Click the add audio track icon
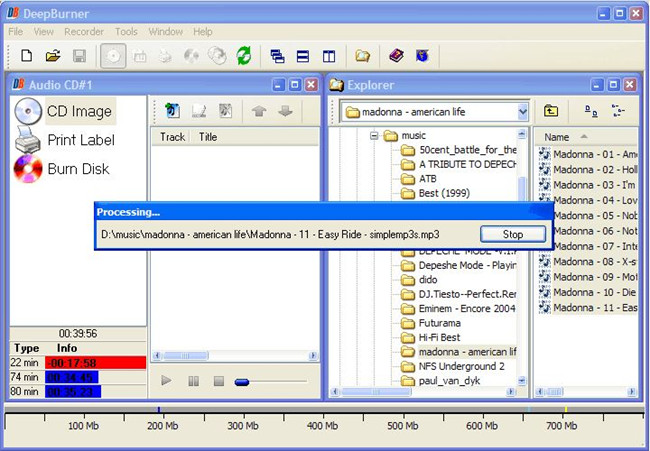 click(x=172, y=111)
